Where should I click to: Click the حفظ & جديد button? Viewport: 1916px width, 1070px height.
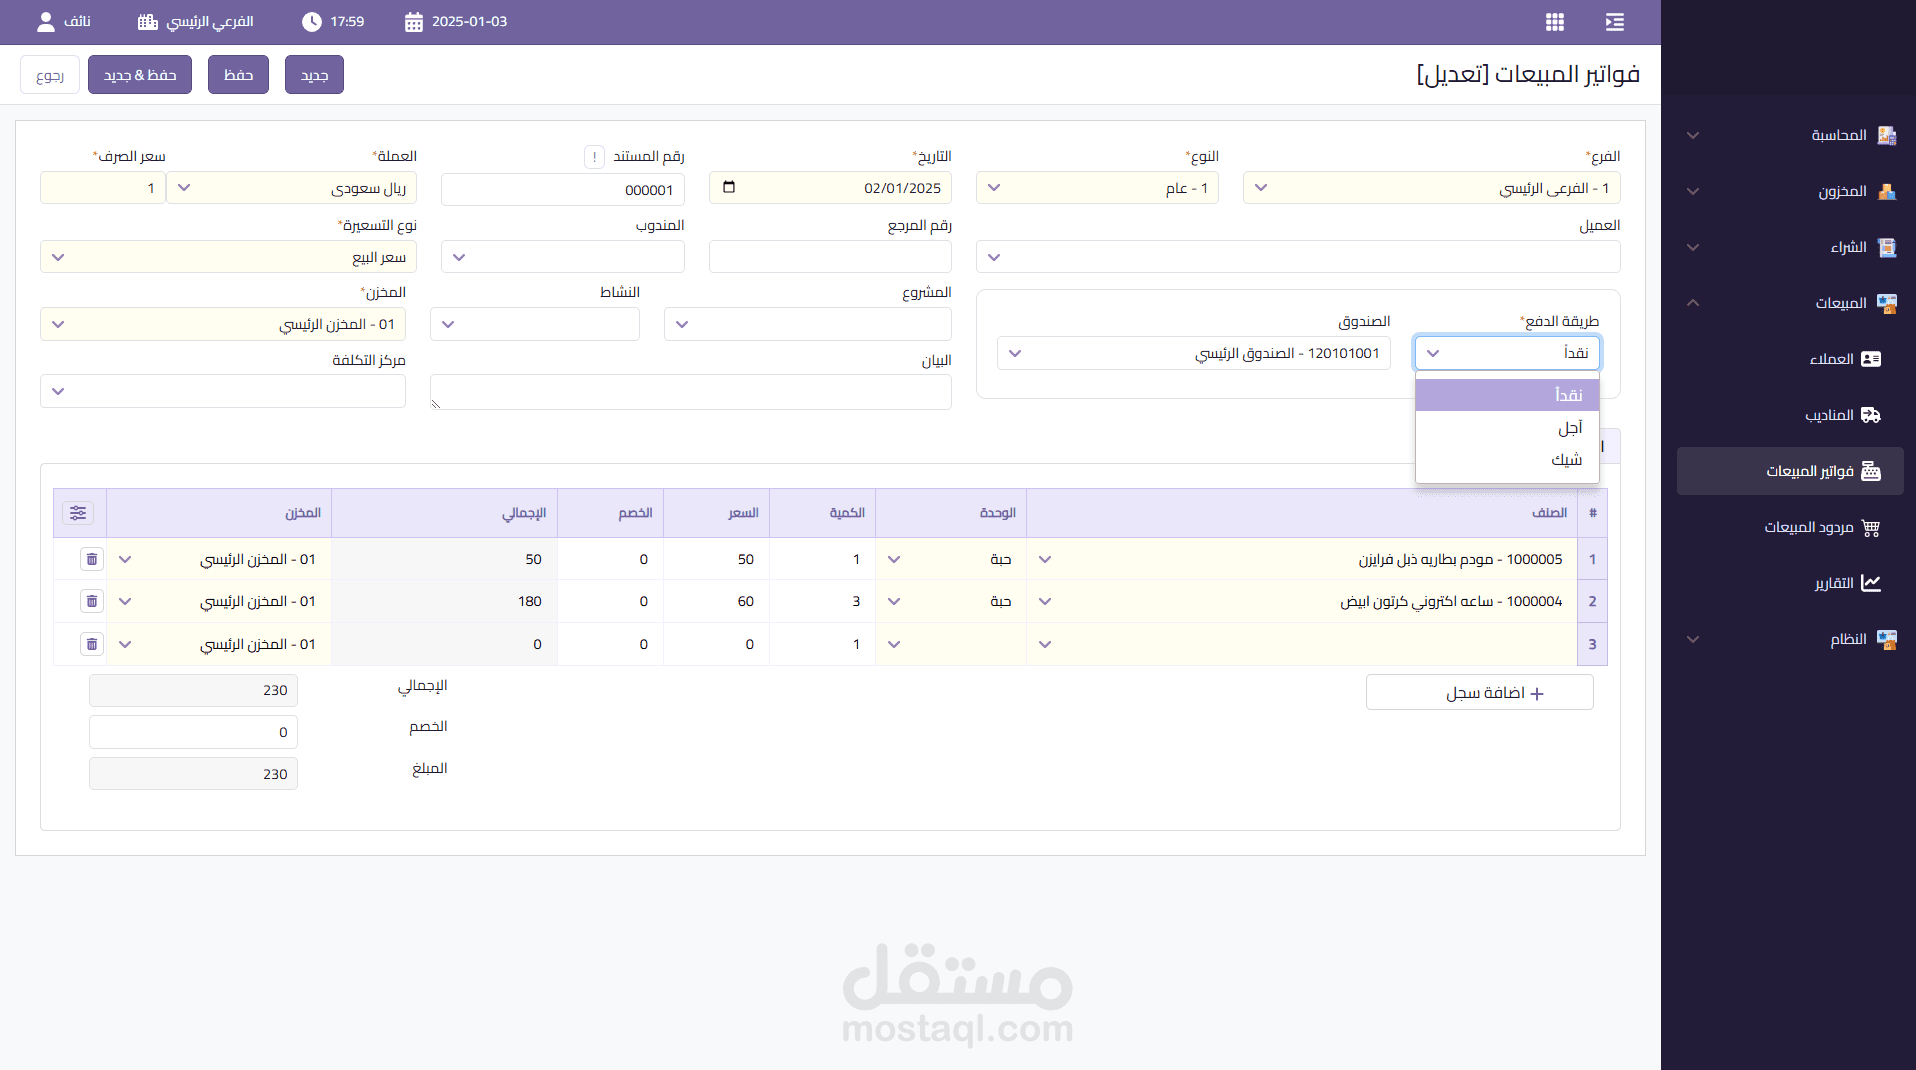pyautogui.click(x=140, y=75)
